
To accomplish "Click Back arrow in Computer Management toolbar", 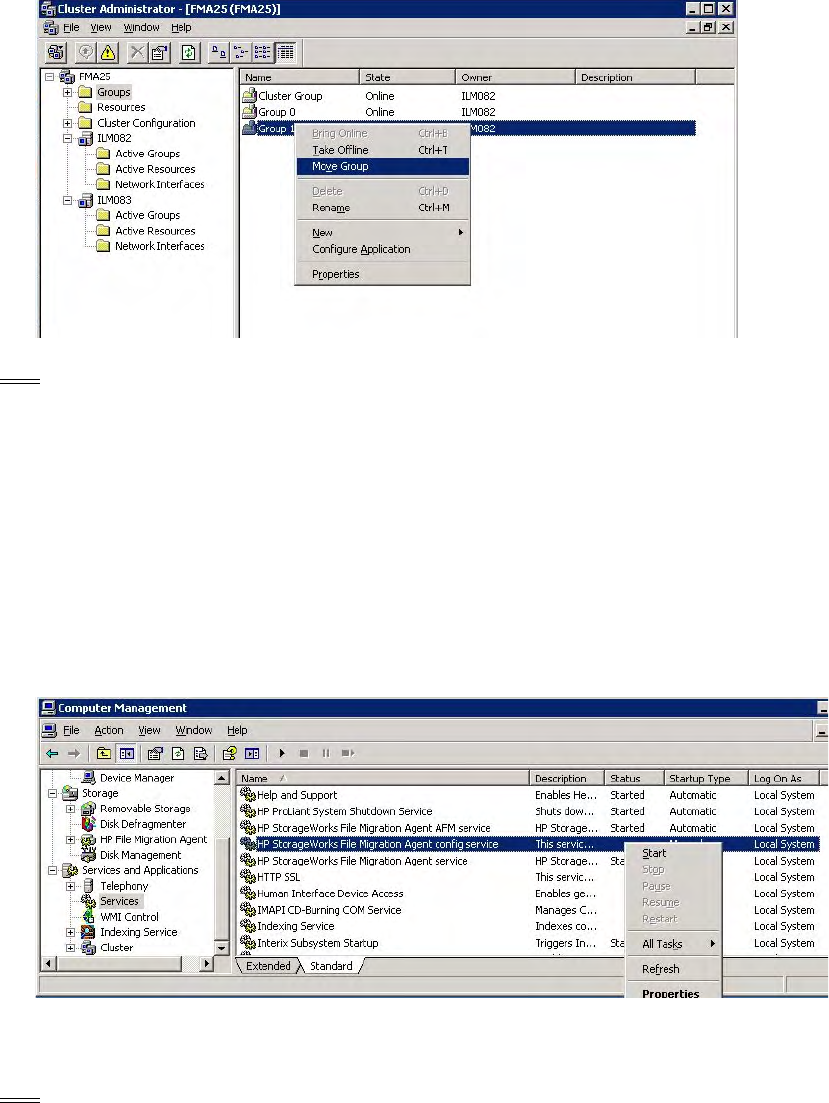I will click(x=52, y=753).
